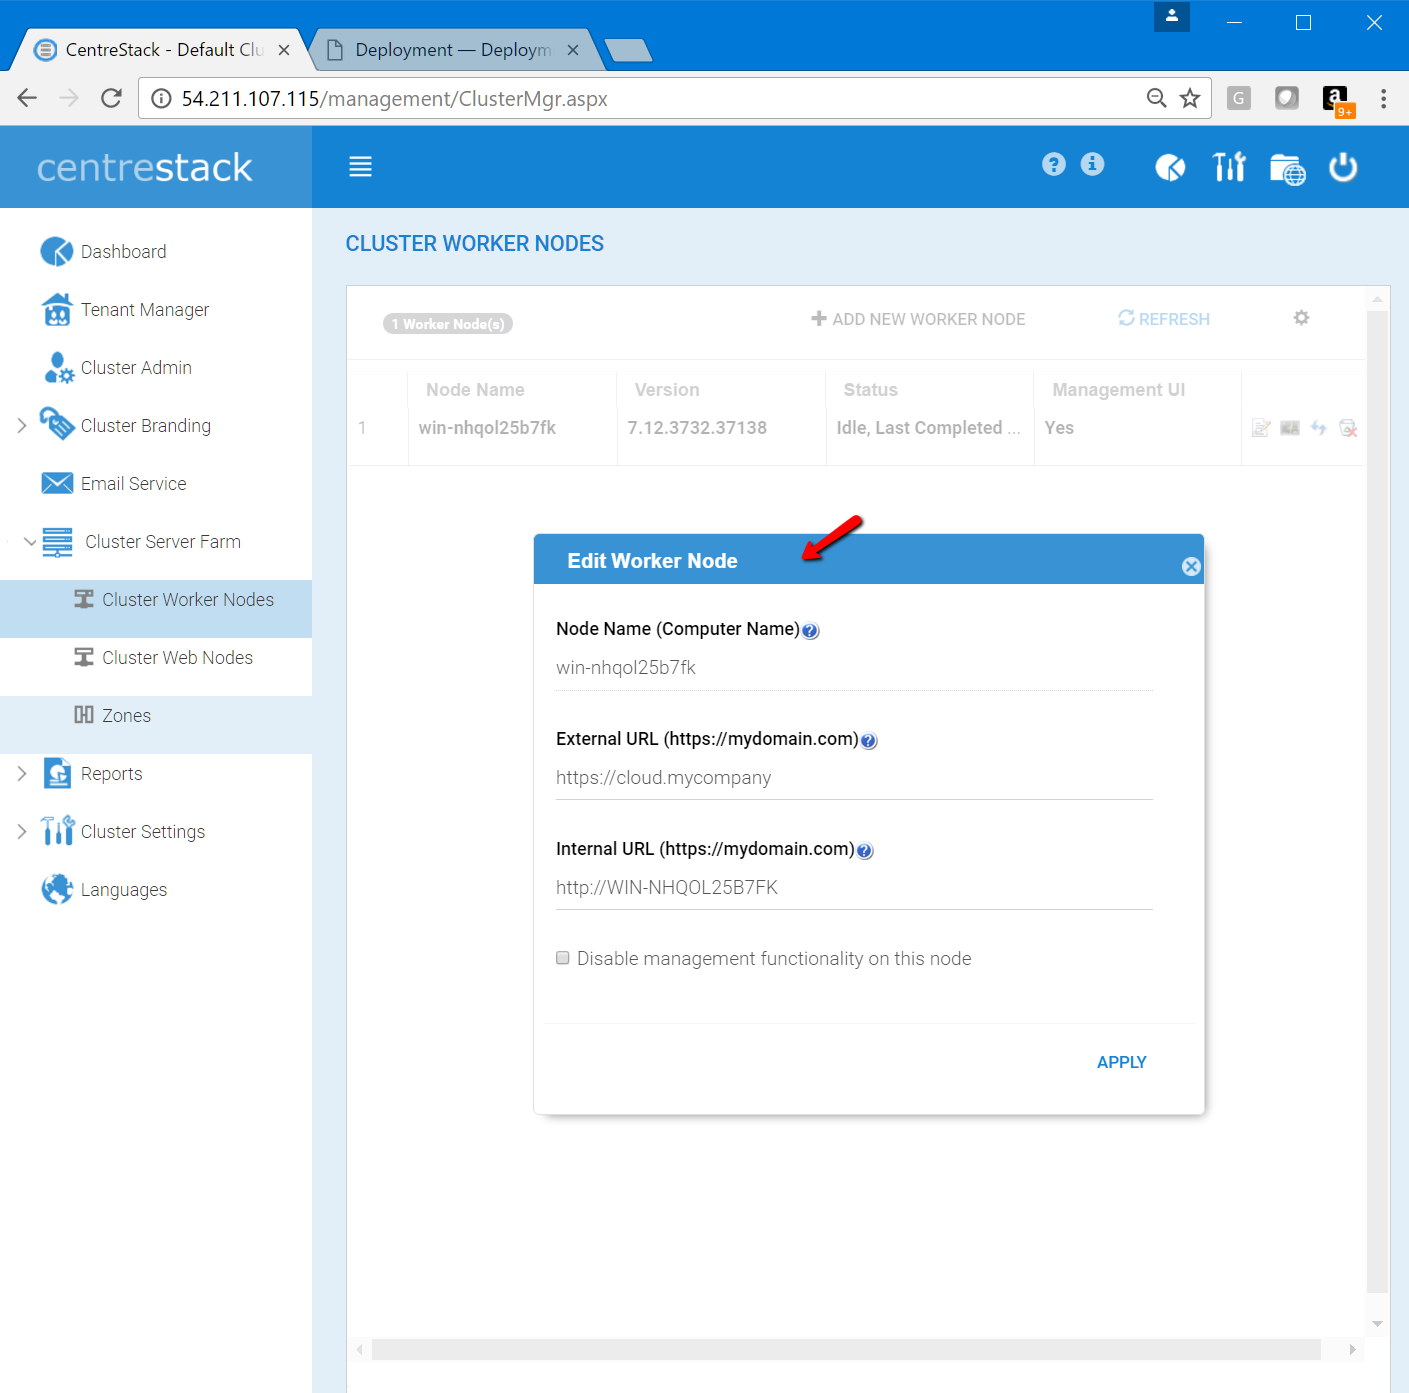
Task: Click the Node Name input field
Action: [x=854, y=668]
